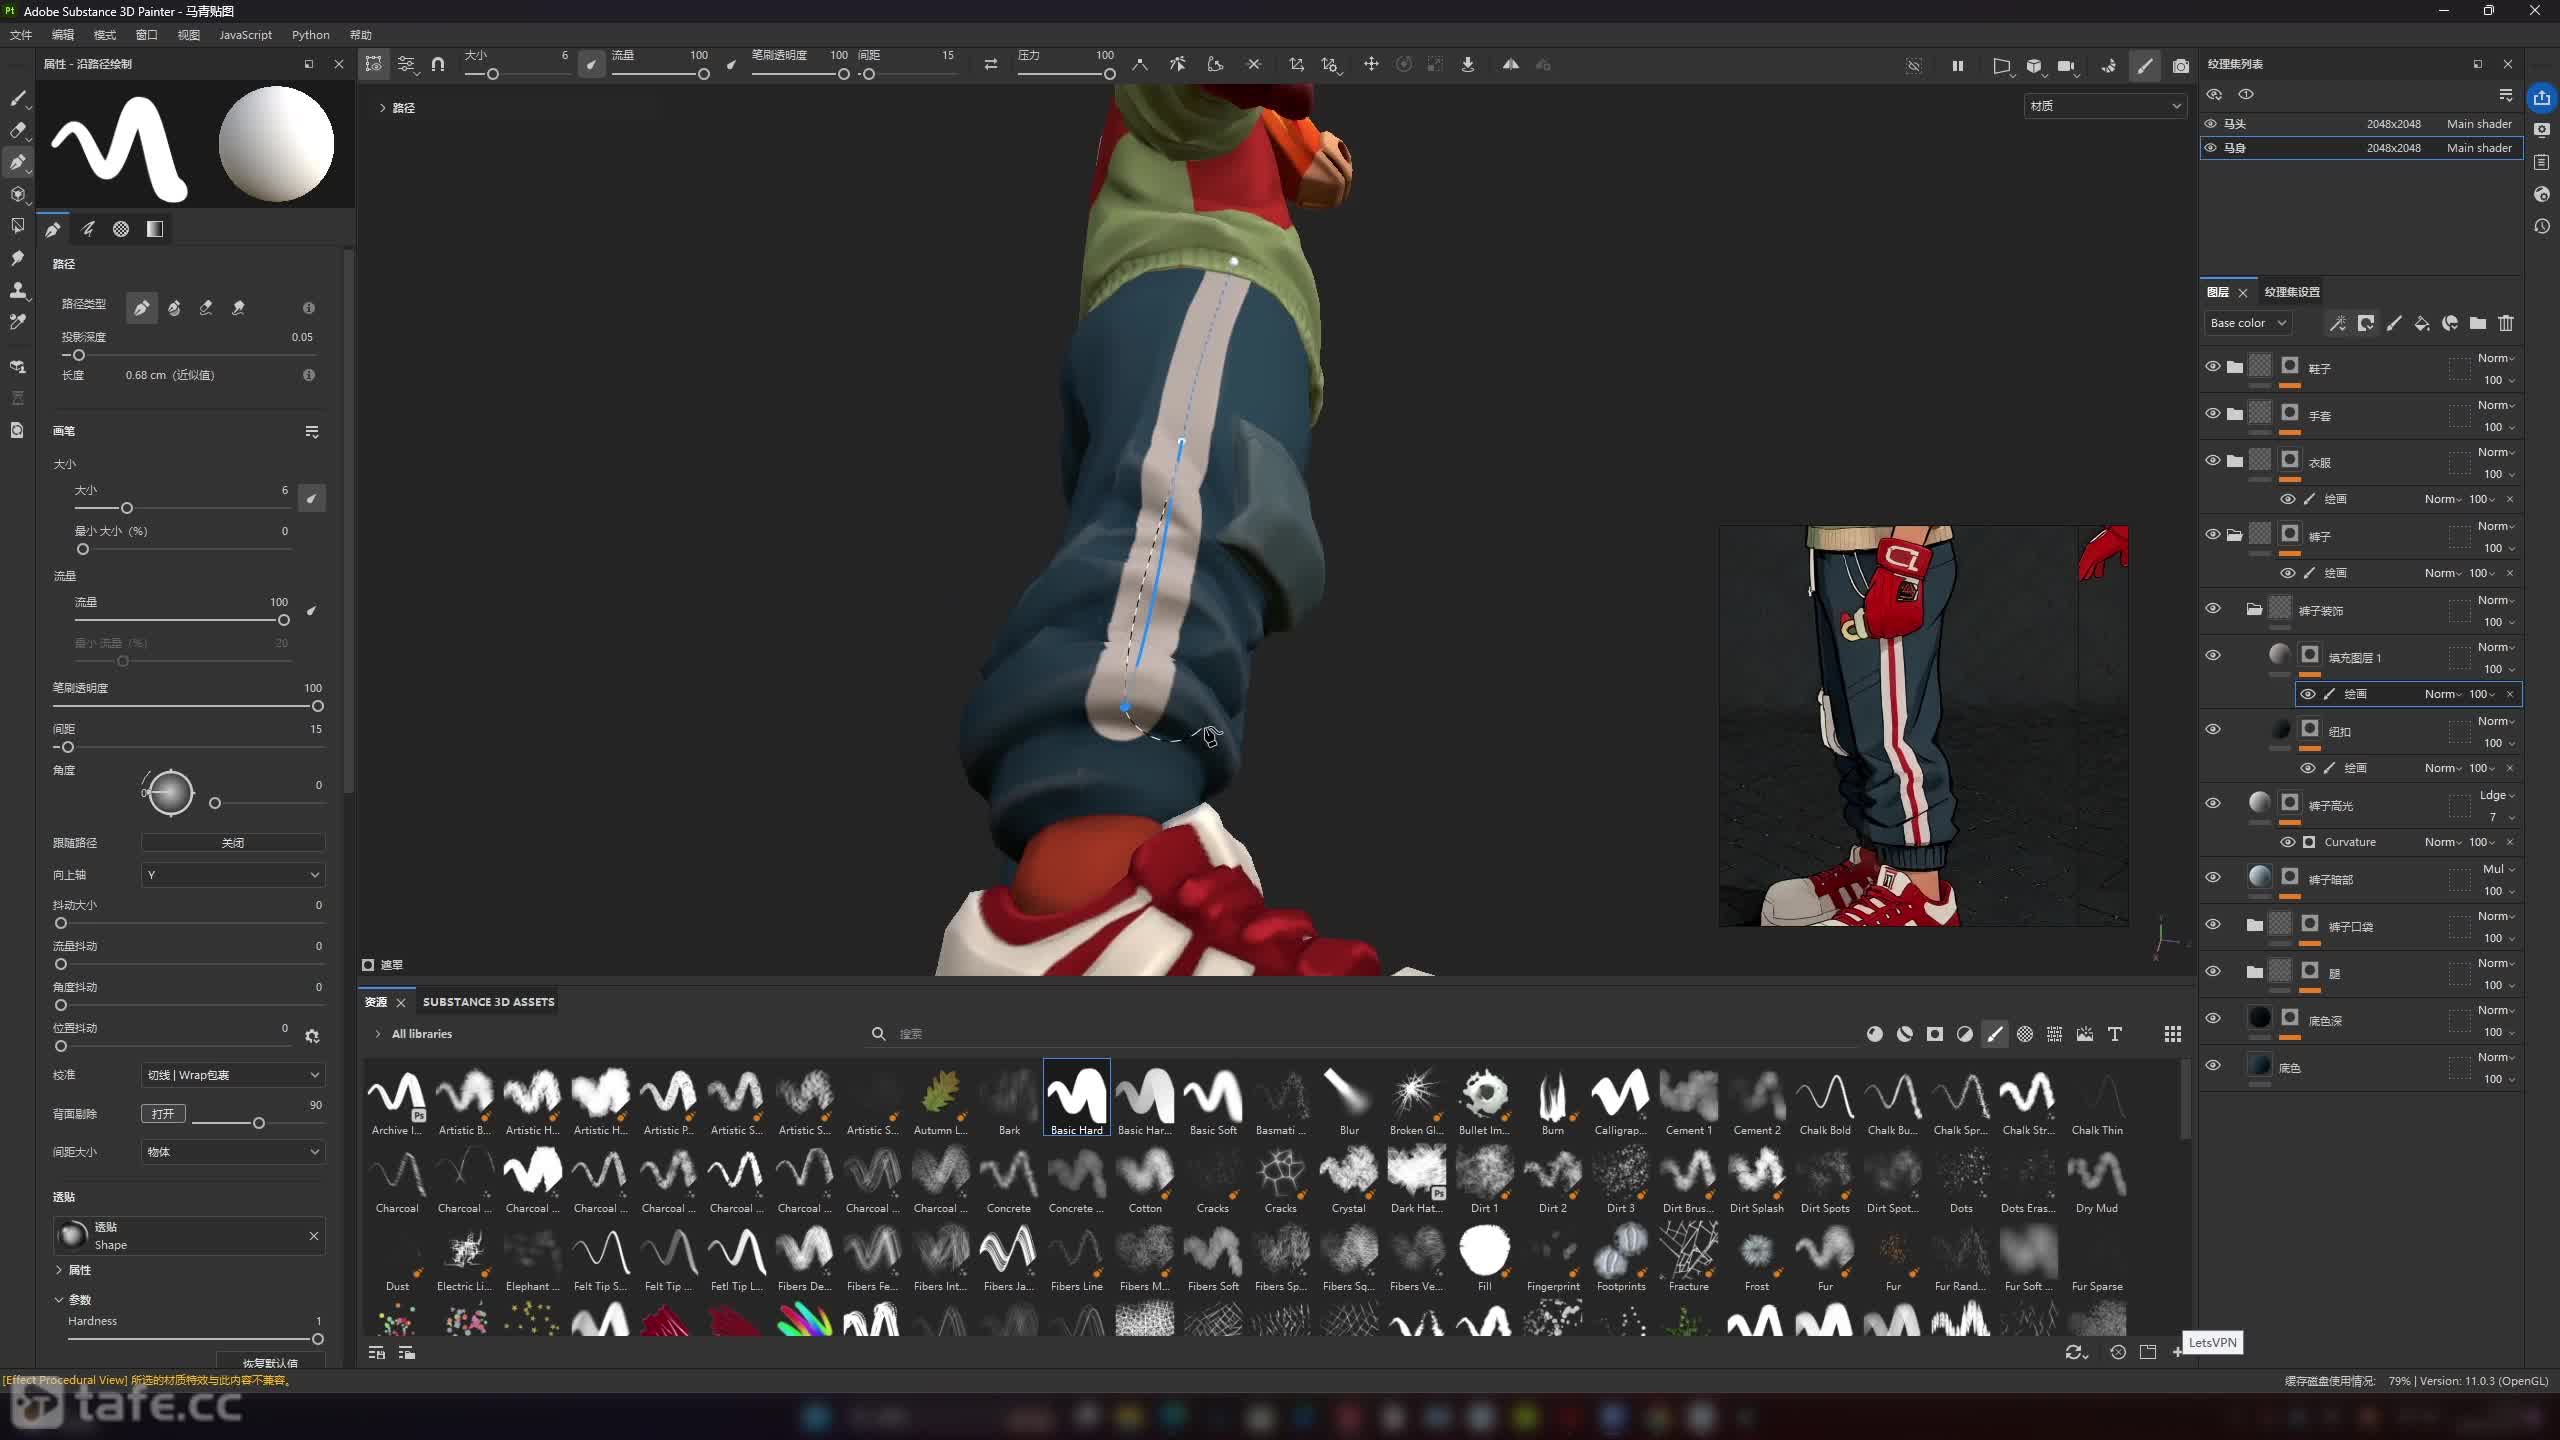Hide the 裤子高光 layer
This screenshot has width=2560, height=1440.
pos(2212,803)
